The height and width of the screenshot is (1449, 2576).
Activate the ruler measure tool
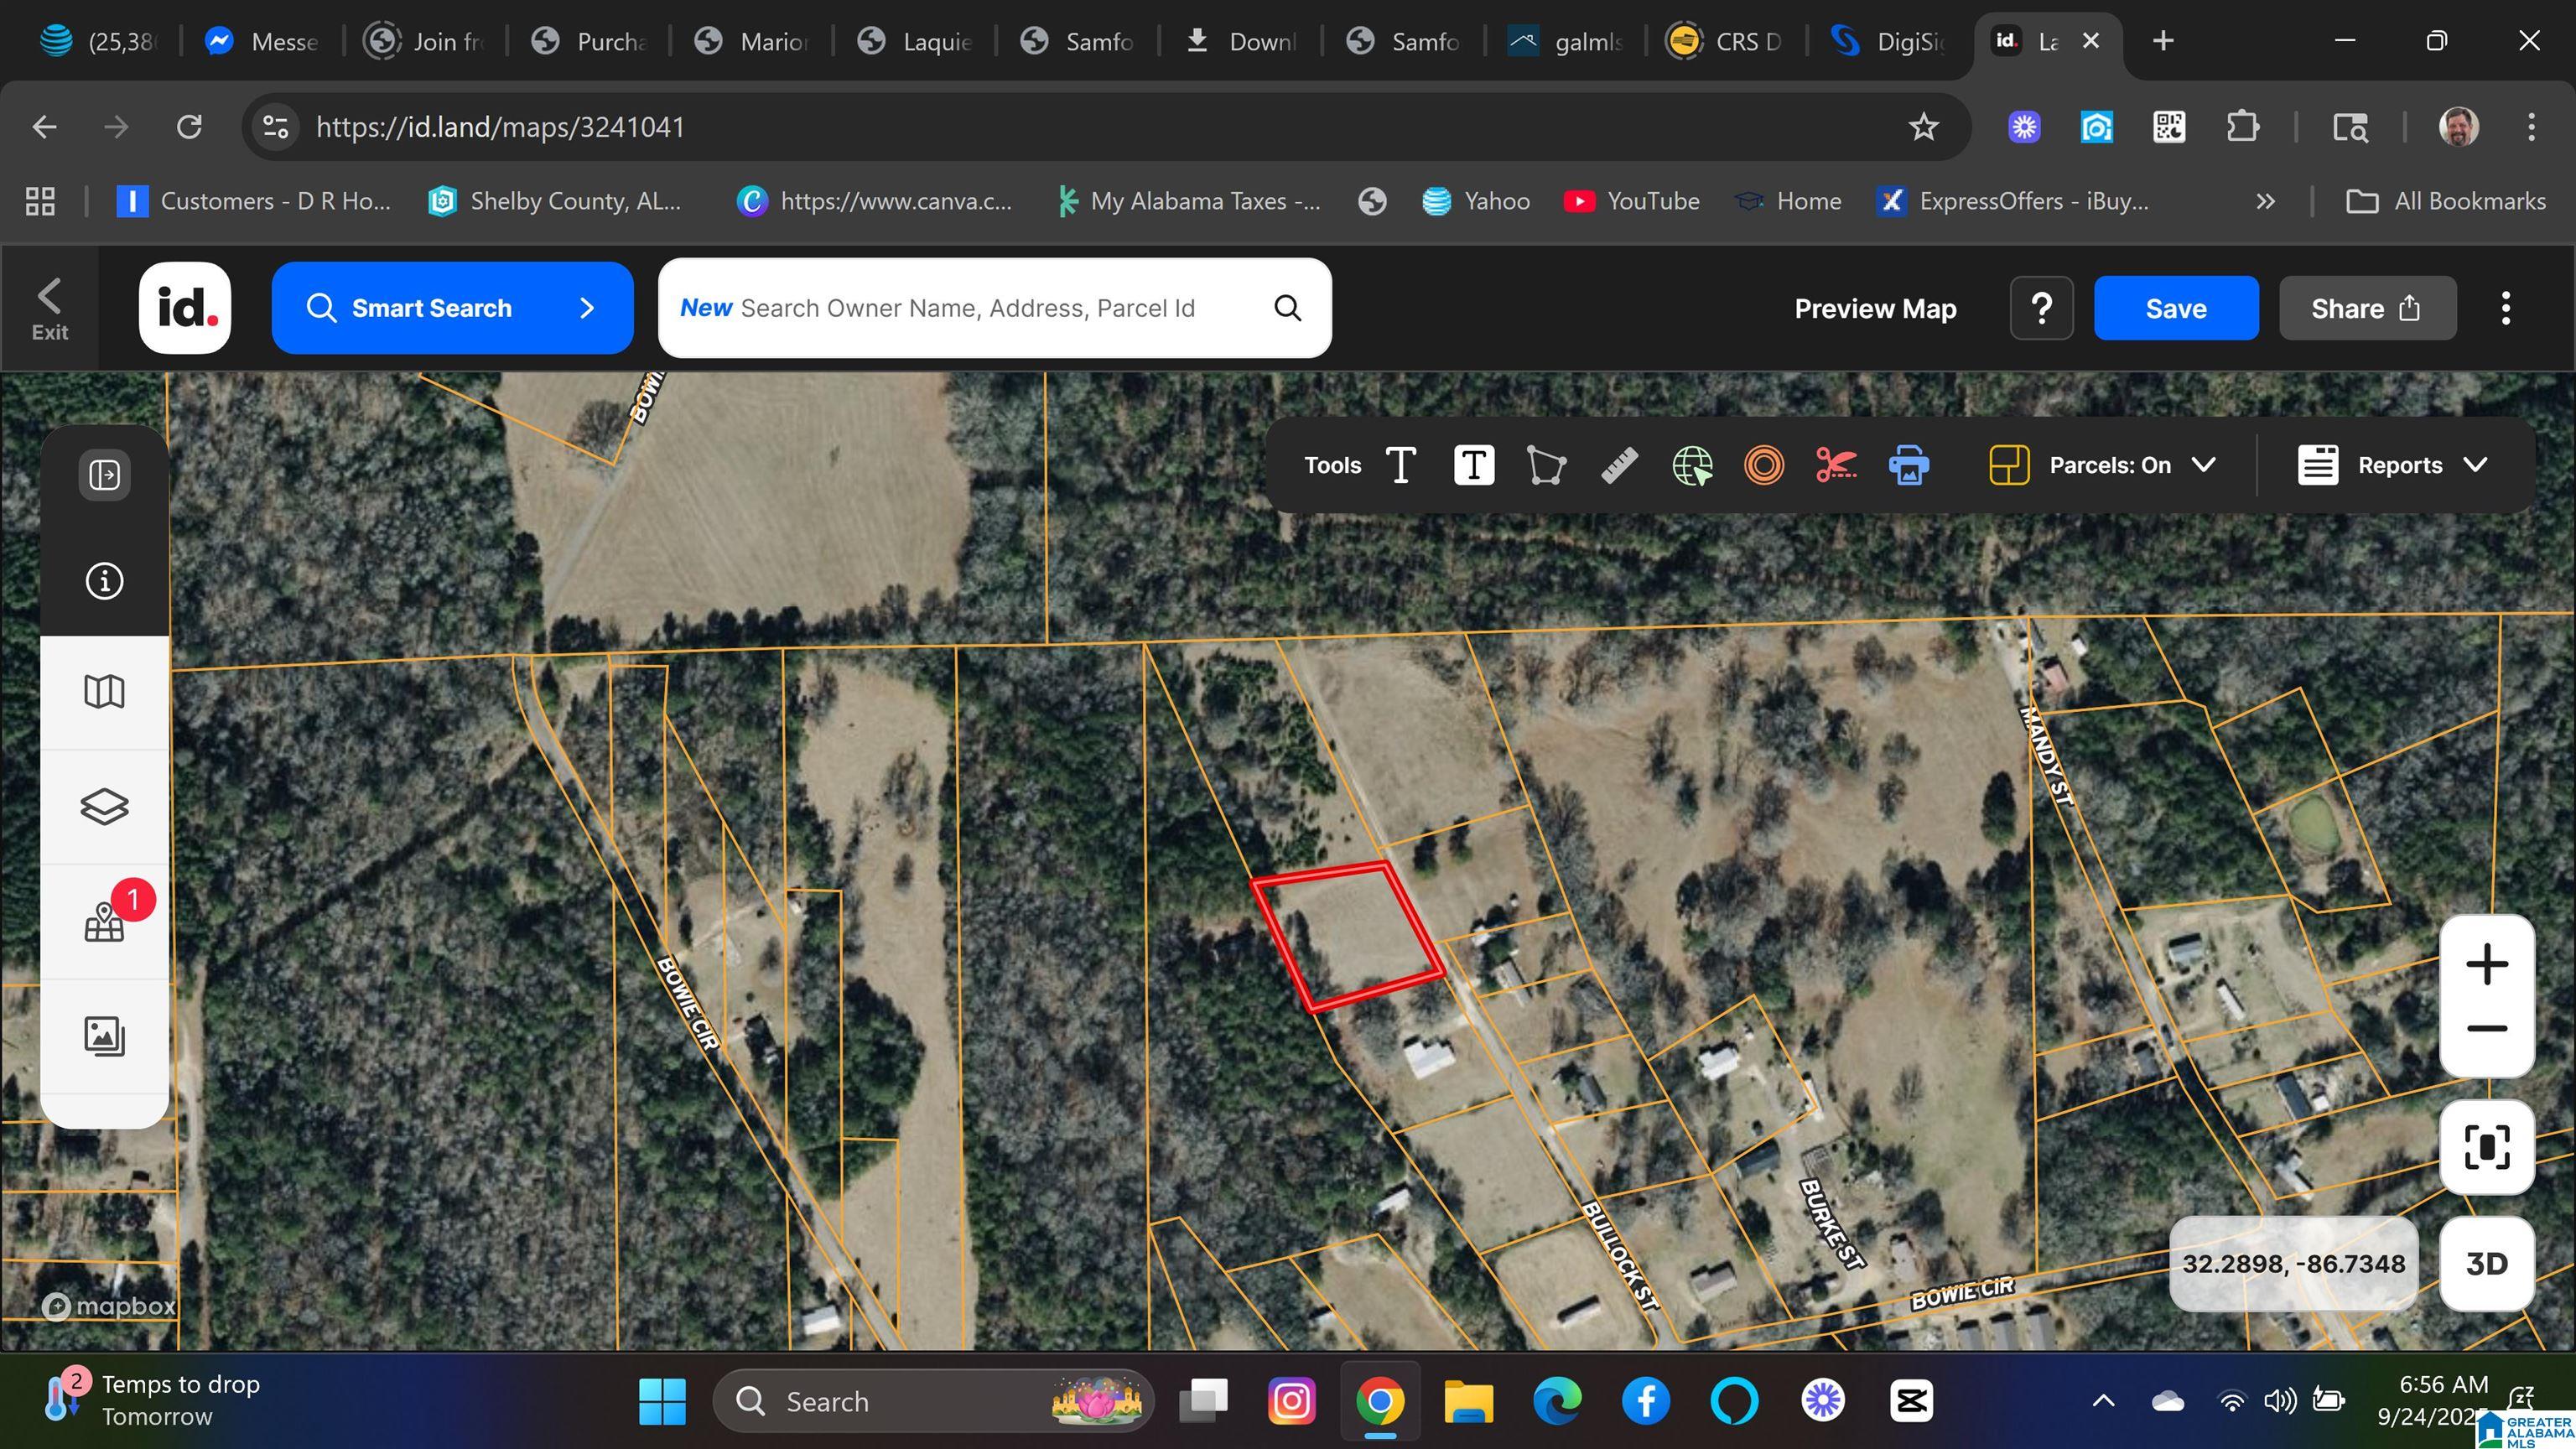tap(1619, 465)
